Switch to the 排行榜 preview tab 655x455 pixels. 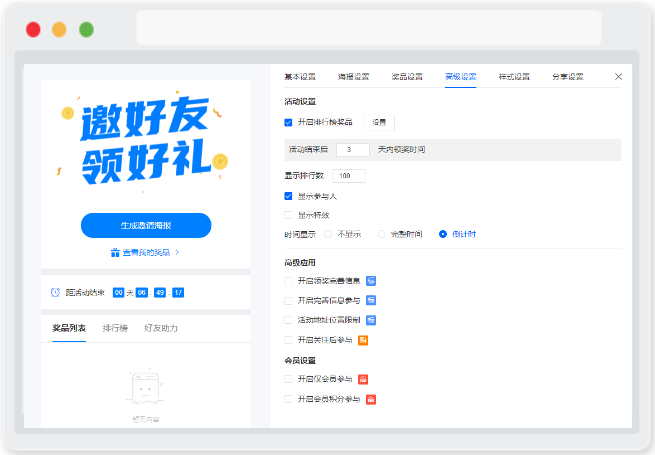click(115, 328)
